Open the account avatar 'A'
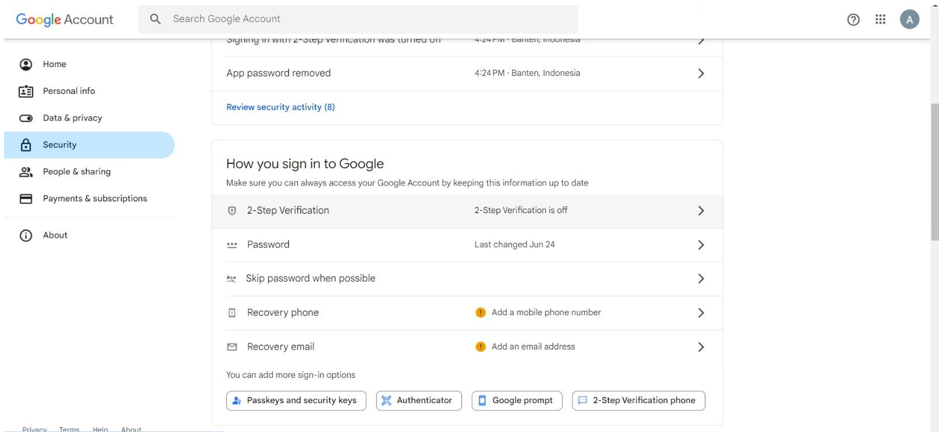This screenshot has width=939, height=432. point(909,20)
